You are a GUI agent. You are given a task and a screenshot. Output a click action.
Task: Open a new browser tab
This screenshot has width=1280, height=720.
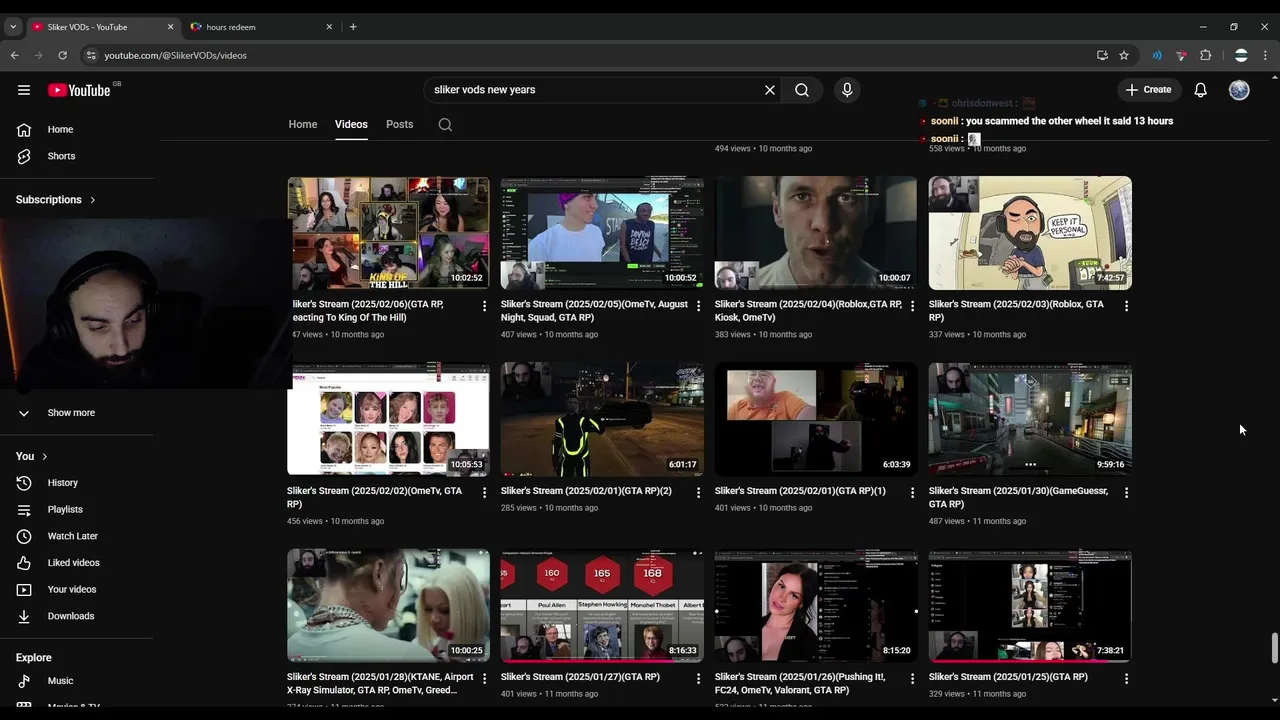pos(353,27)
